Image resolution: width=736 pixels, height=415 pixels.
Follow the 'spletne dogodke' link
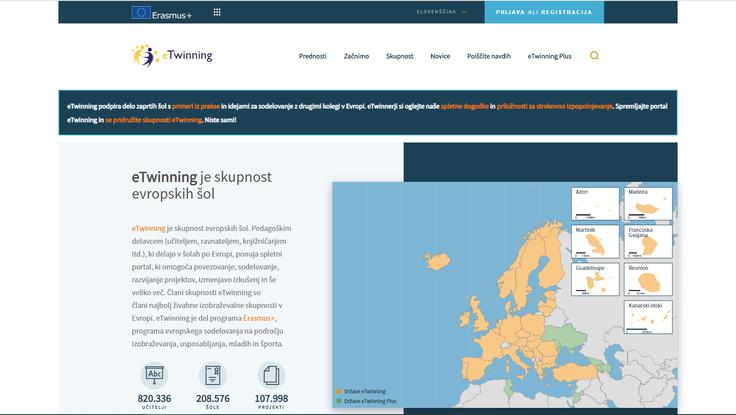click(x=465, y=106)
